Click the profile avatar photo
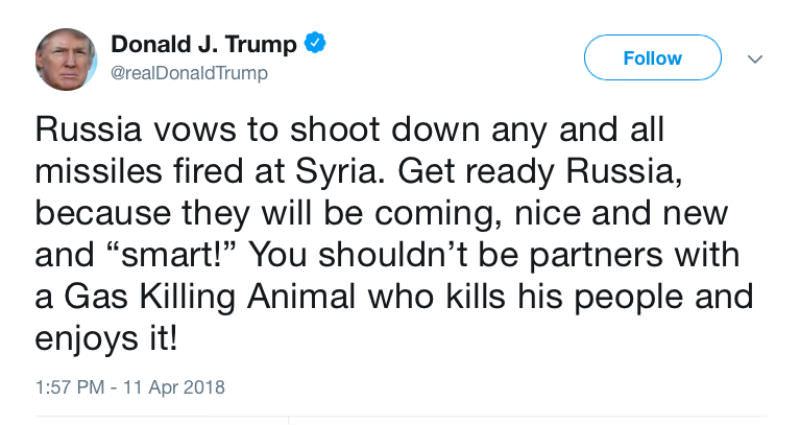 point(66,58)
